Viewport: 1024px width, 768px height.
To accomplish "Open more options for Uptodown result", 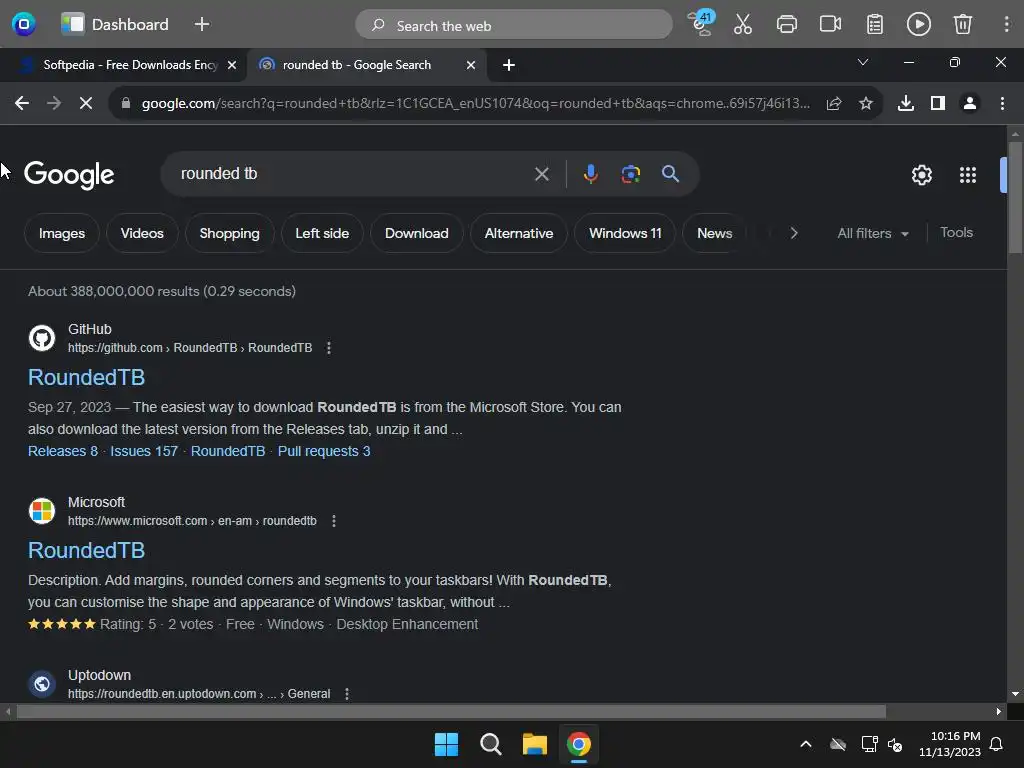I will pyautogui.click(x=347, y=694).
